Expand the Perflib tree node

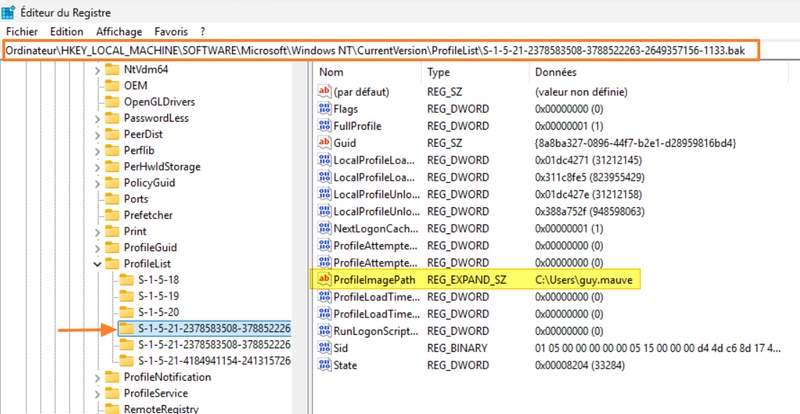click(96, 150)
